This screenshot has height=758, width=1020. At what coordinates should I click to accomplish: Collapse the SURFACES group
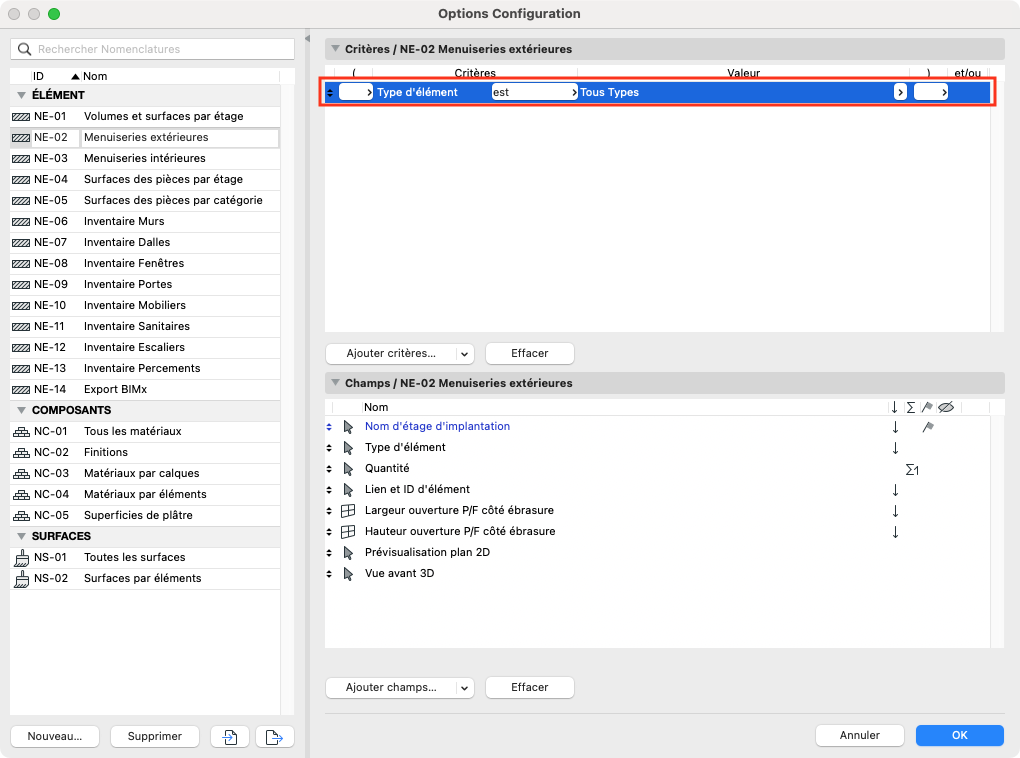[21, 536]
